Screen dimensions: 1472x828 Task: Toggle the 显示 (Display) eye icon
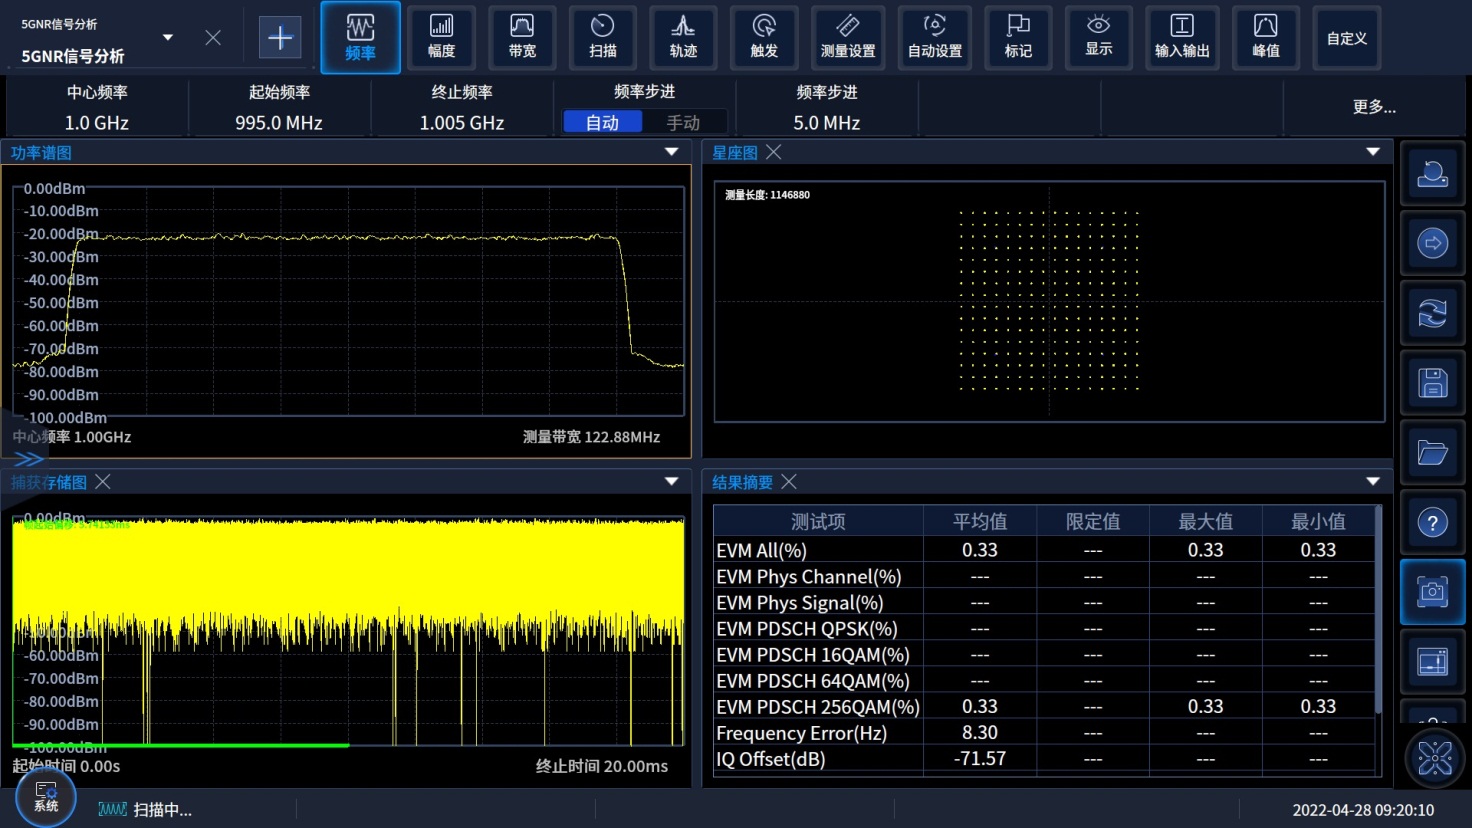coord(1098,38)
